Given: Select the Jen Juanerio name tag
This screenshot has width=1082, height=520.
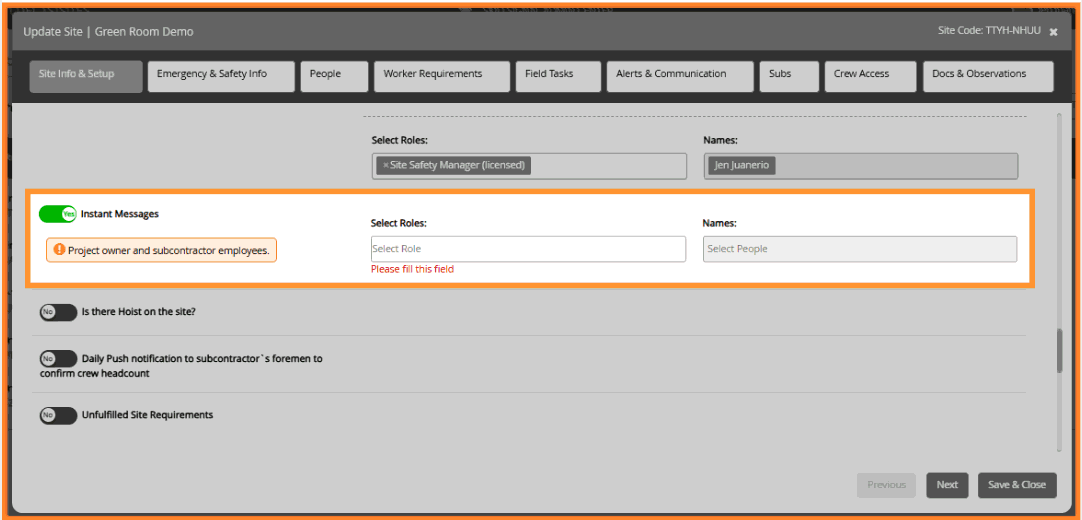Looking at the screenshot, I should coord(742,166).
